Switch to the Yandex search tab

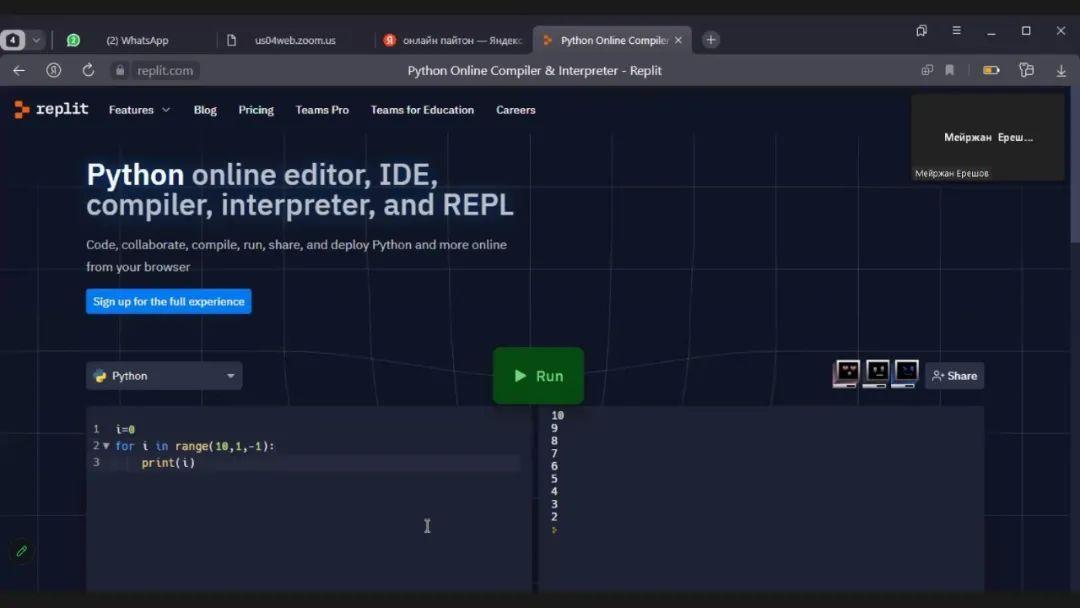(x=453, y=41)
